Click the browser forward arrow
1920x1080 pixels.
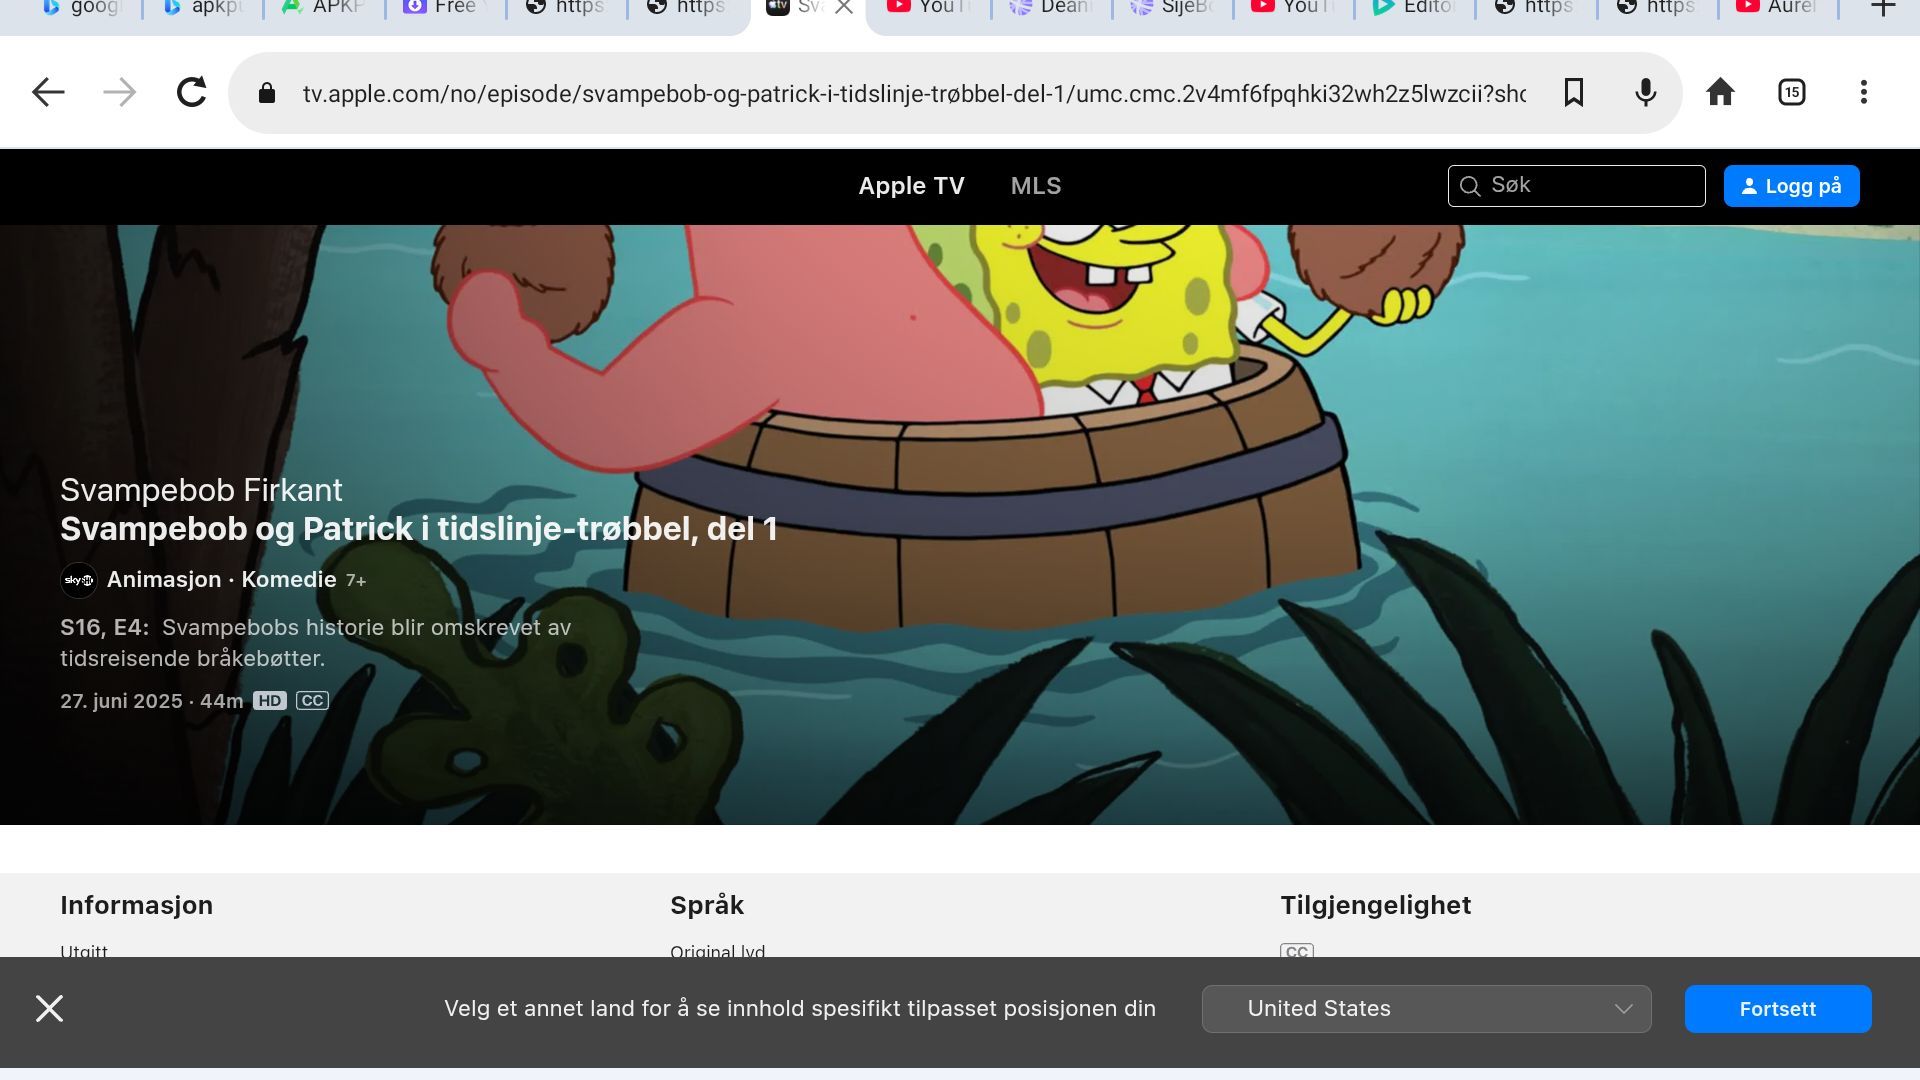point(120,93)
